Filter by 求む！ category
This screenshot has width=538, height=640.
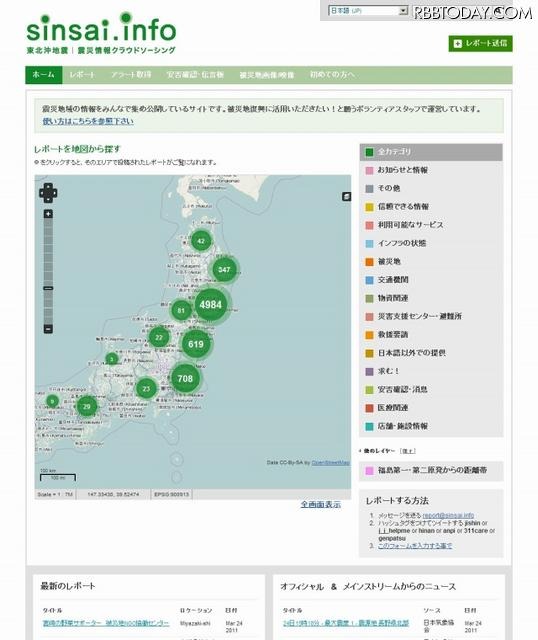point(431,371)
